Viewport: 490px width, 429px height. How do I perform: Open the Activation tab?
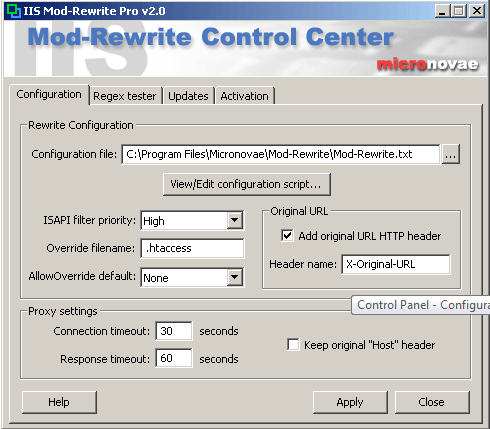tap(244, 96)
